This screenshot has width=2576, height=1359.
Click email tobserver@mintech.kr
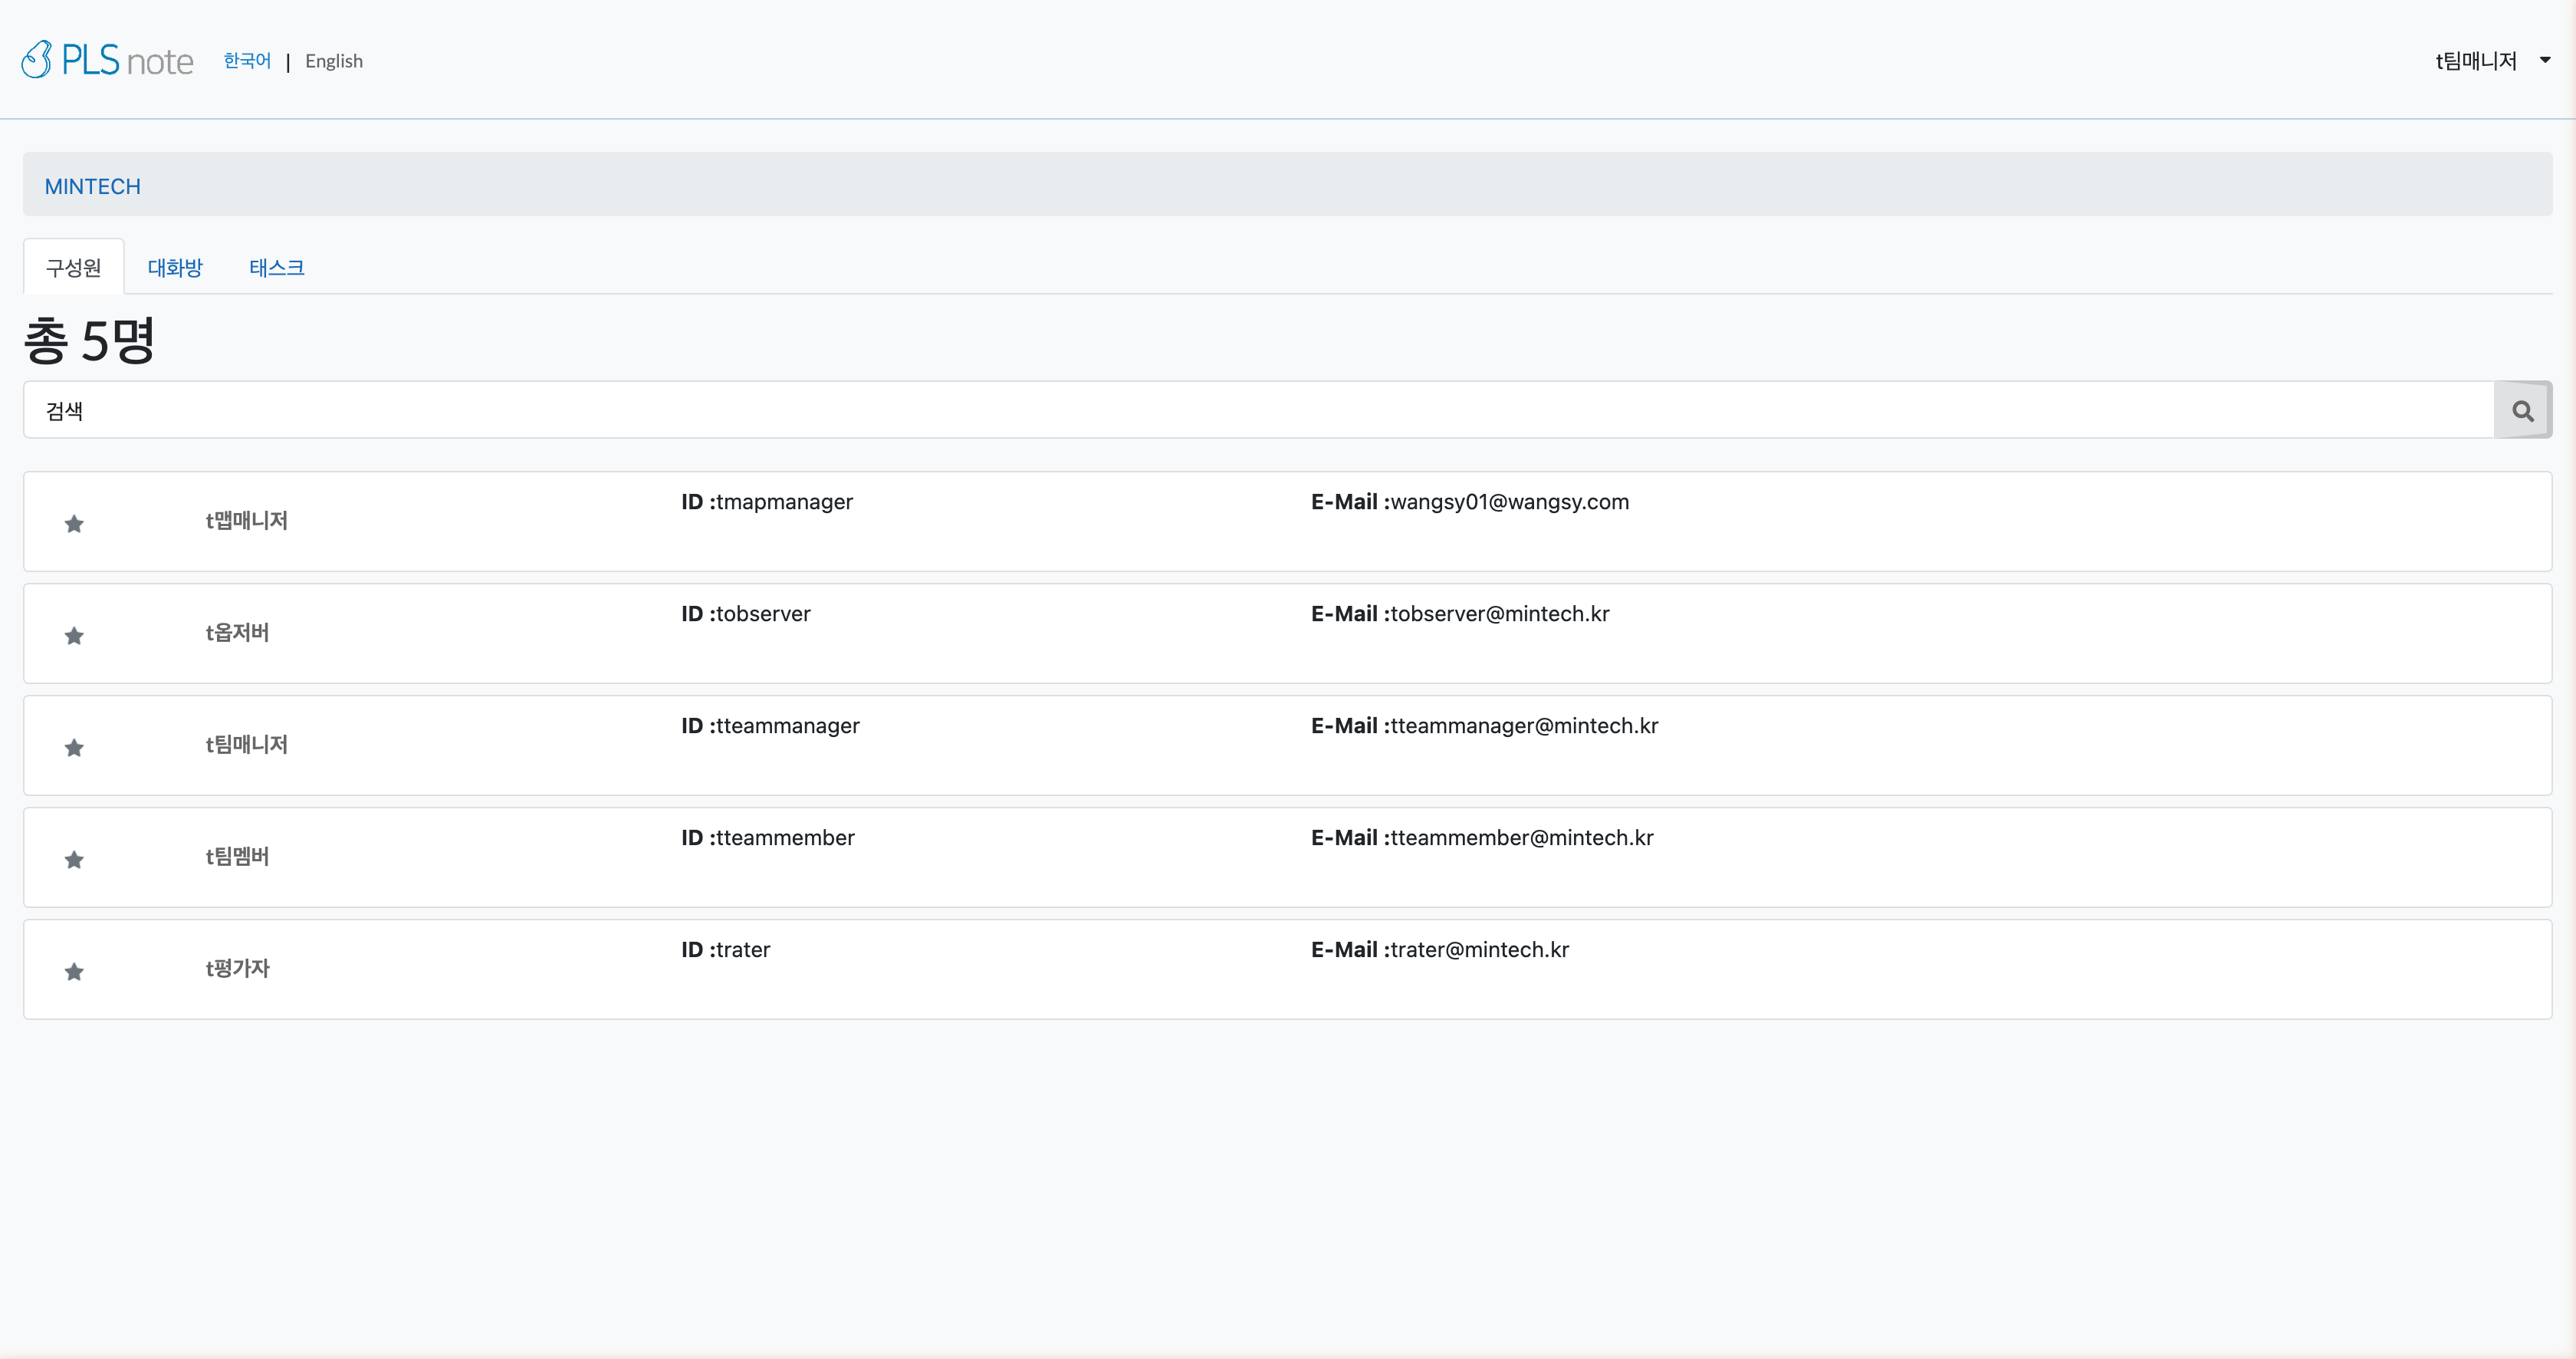(1499, 614)
